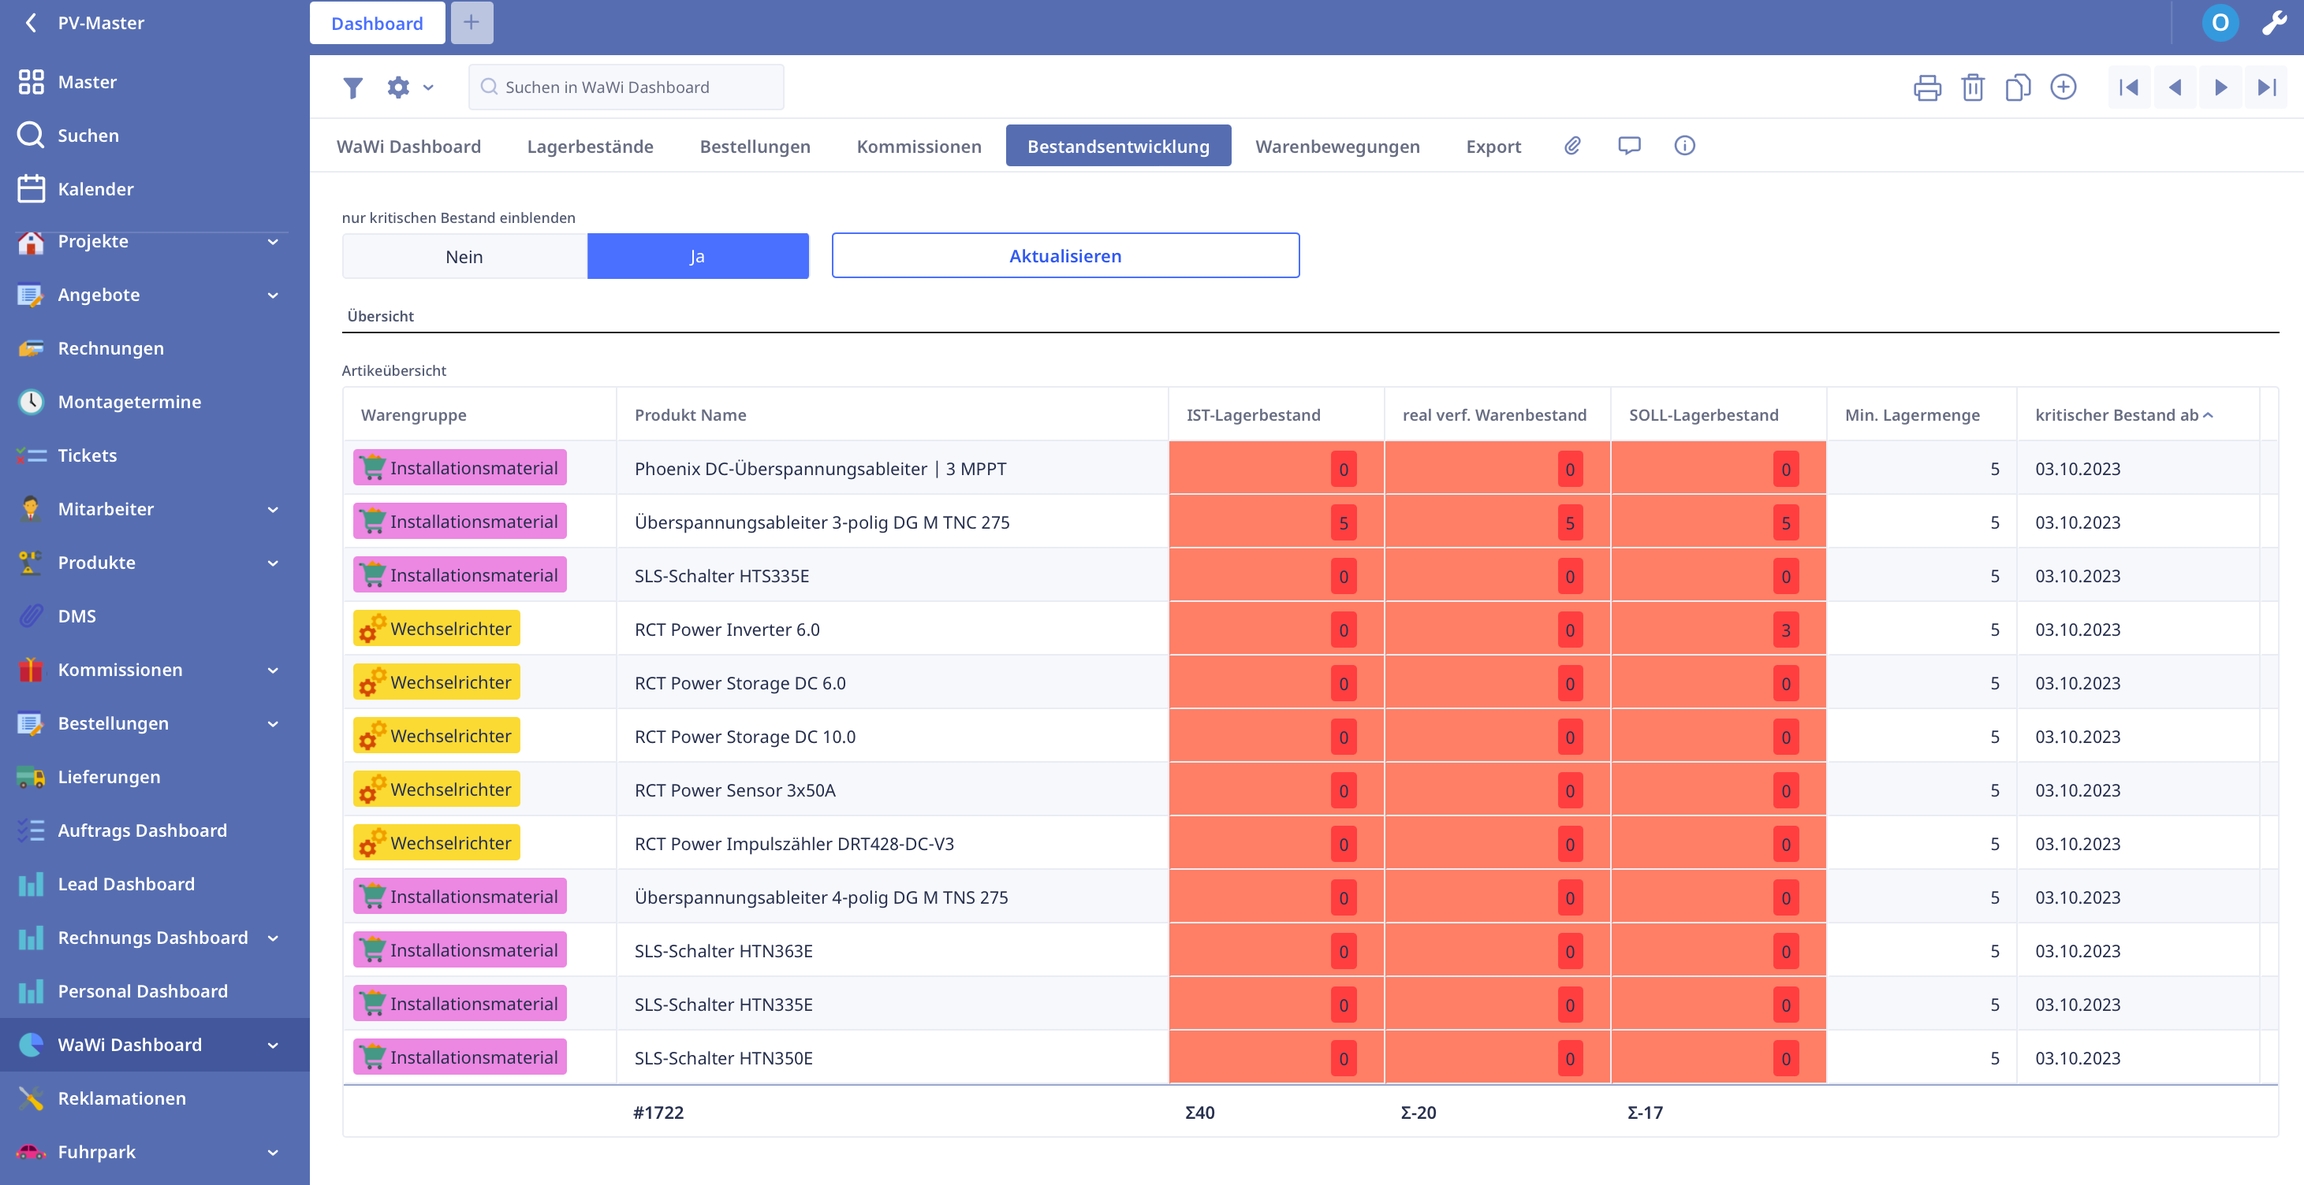The image size is (2304, 1185).
Task: Click the duplicate record icon
Action: 2017,87
